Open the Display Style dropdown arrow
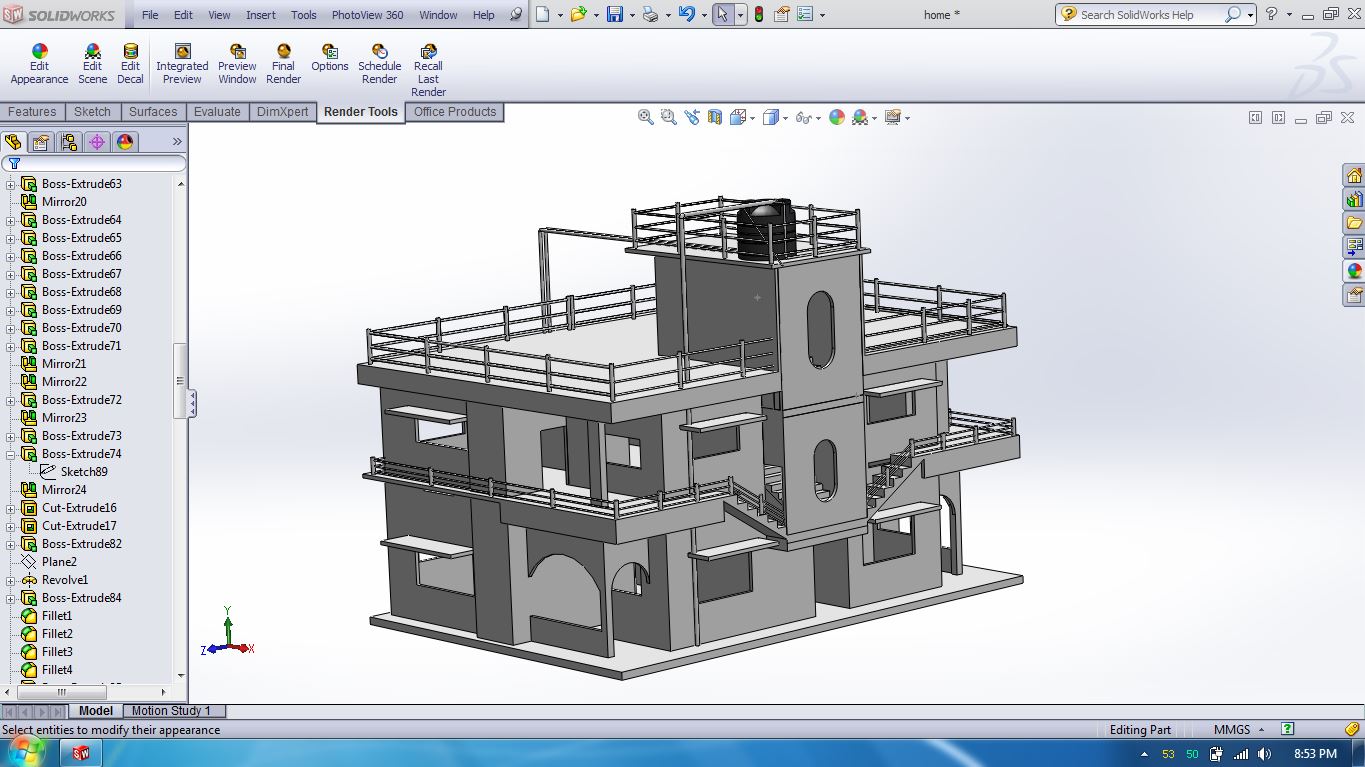 pos(785,118)
